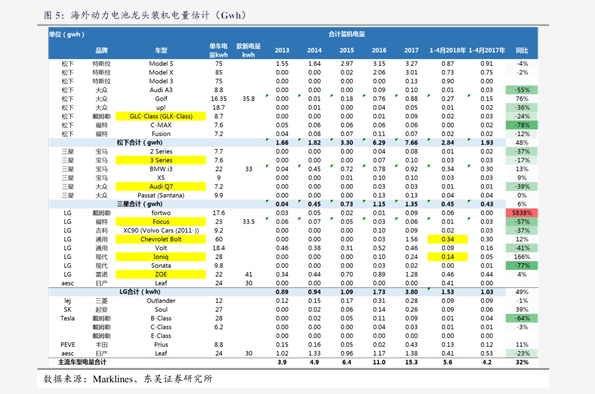595x394 pixels.
Task: Select the green -55% cell
Action: point(522,90)
